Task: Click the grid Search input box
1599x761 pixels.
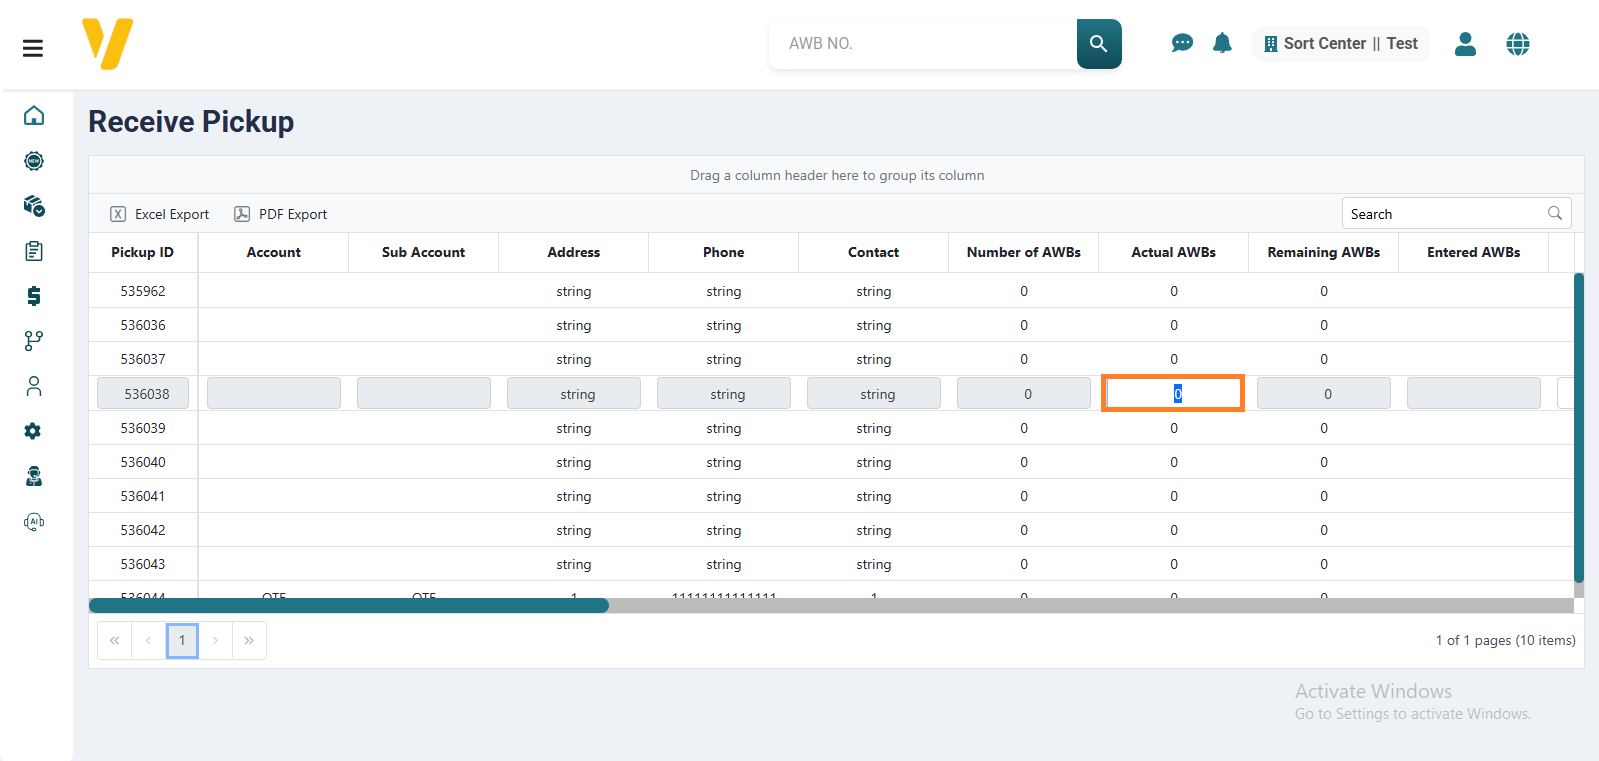Action: tap(1445, 214)
